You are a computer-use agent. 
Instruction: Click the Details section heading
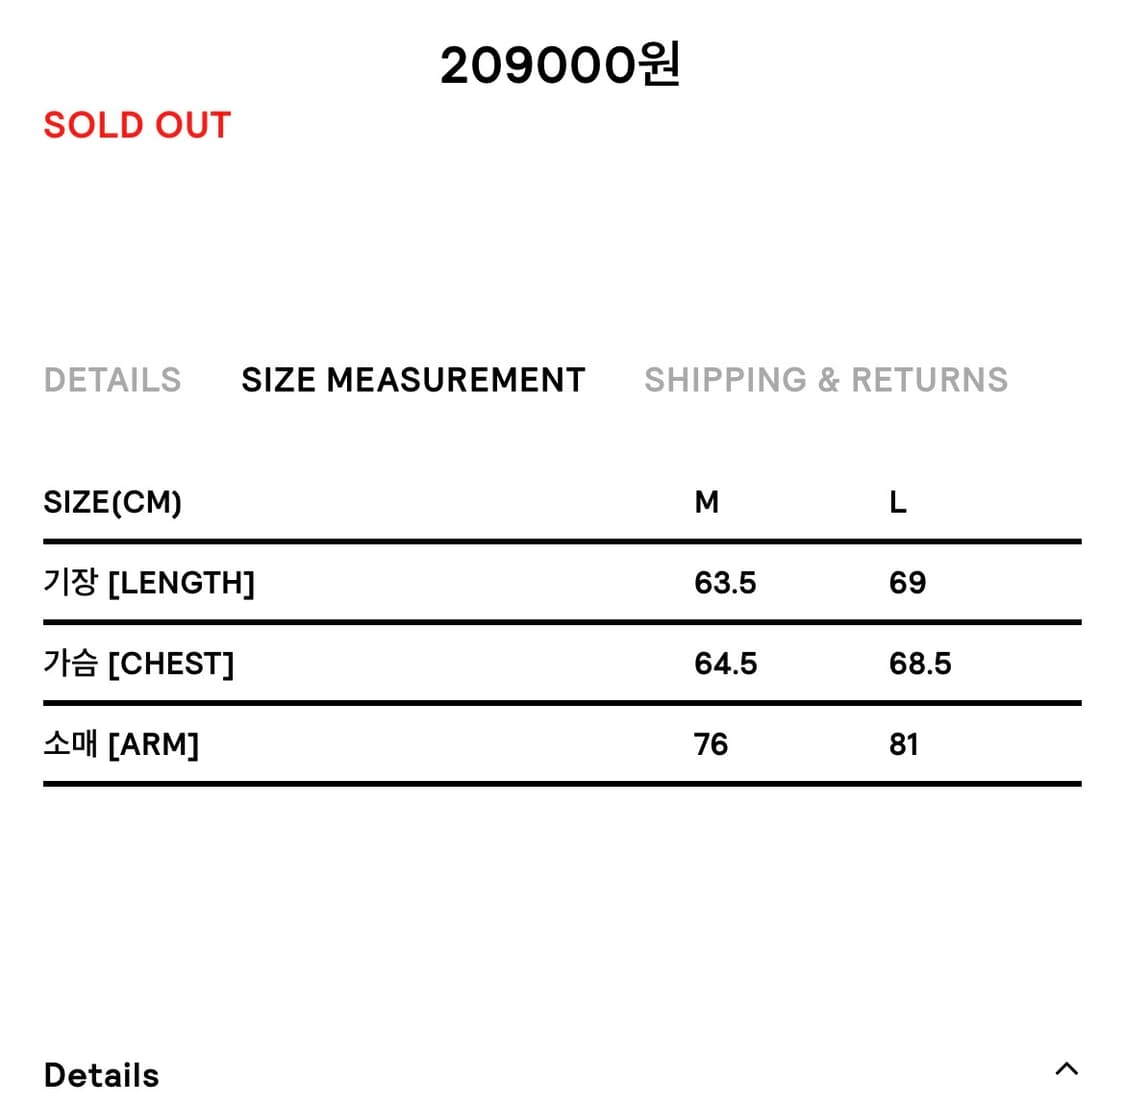[101, 1075]
